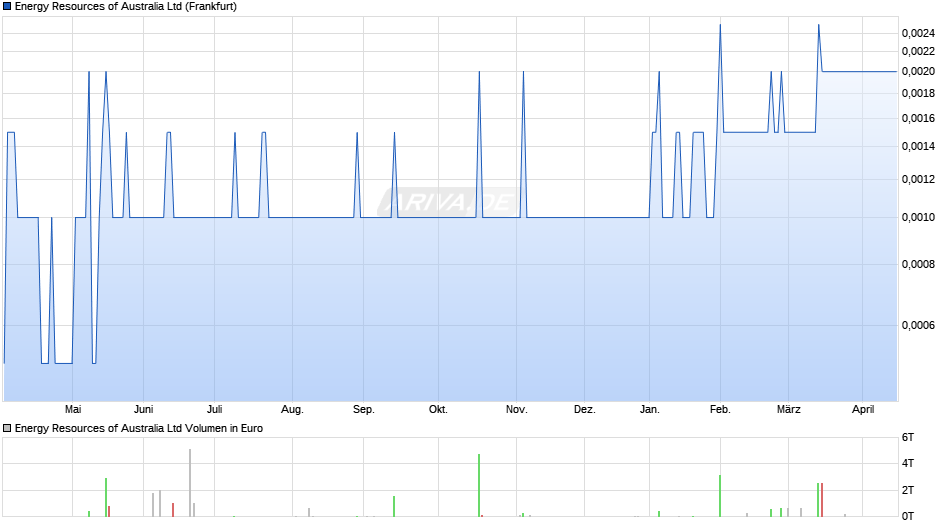
Task: Click the 'Nov.' month label
Action: click(516, 409)
